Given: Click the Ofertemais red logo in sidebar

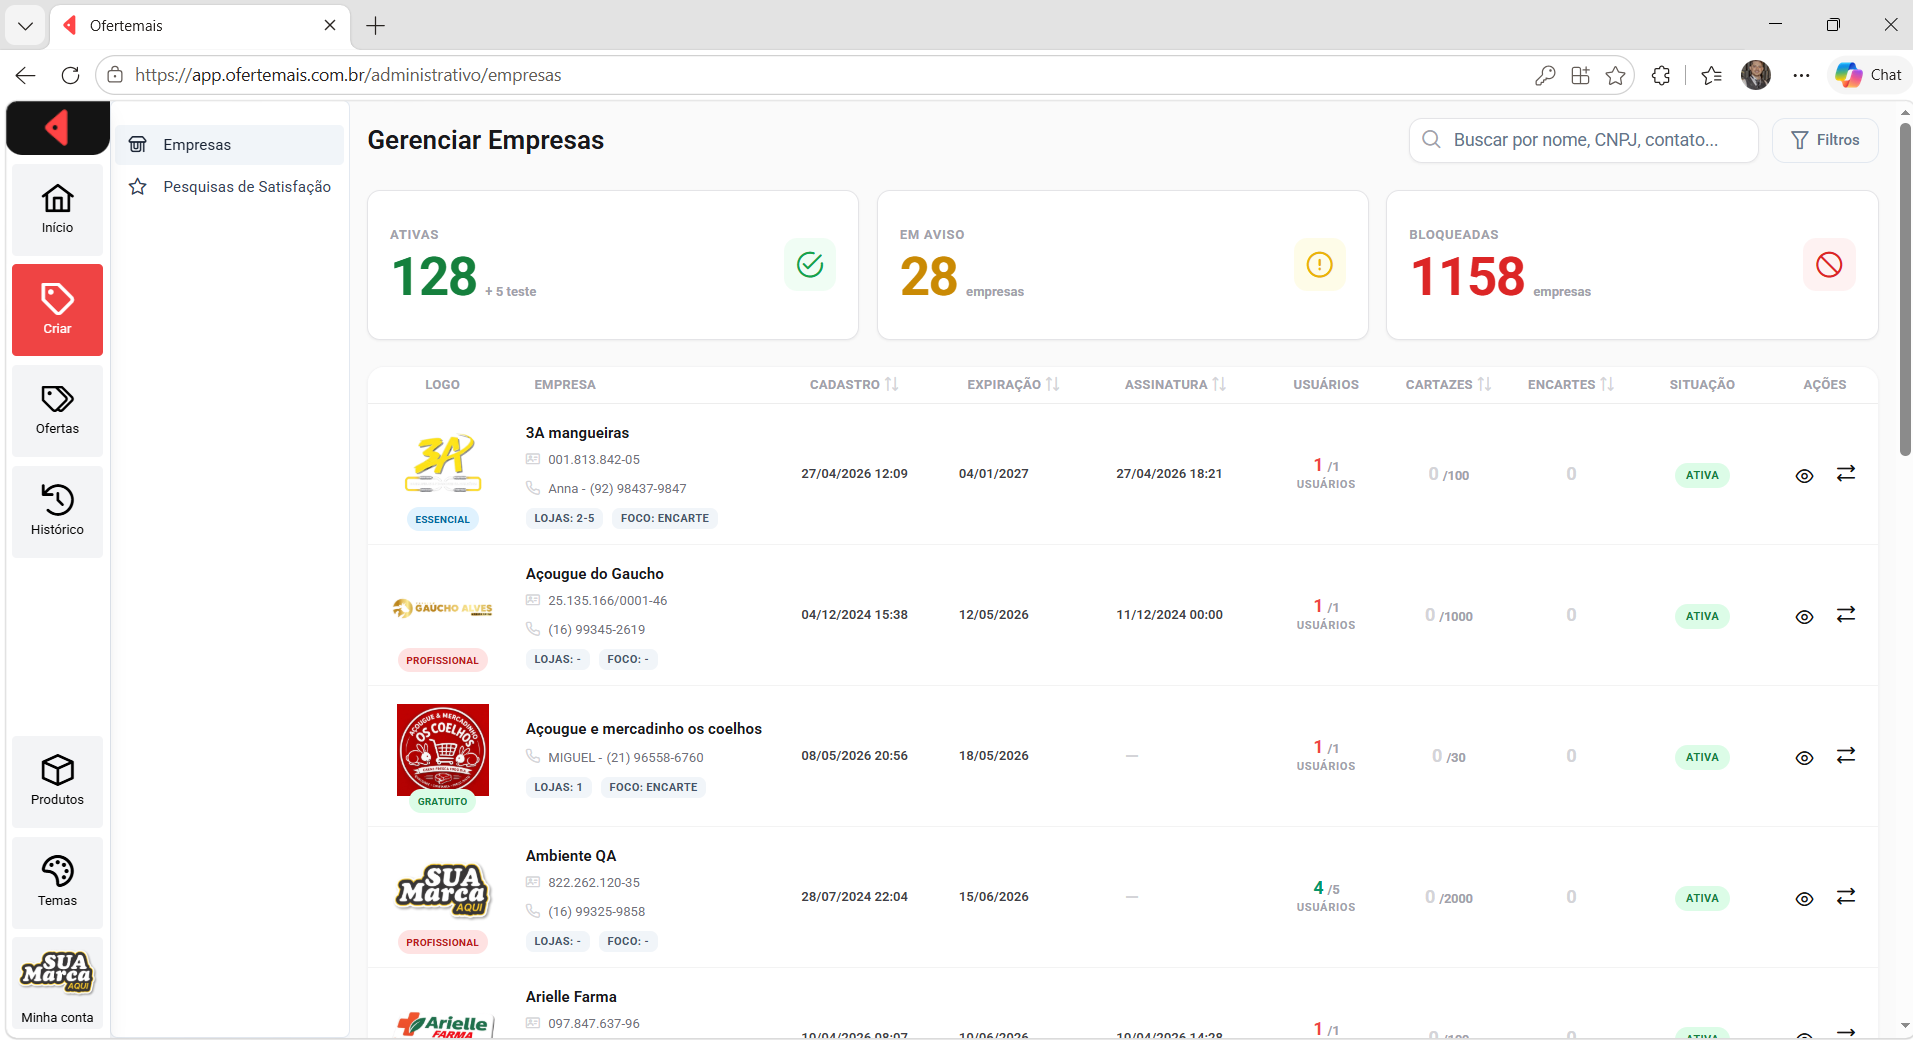Looking at the screenshot, I should click(x=57, y=128).
